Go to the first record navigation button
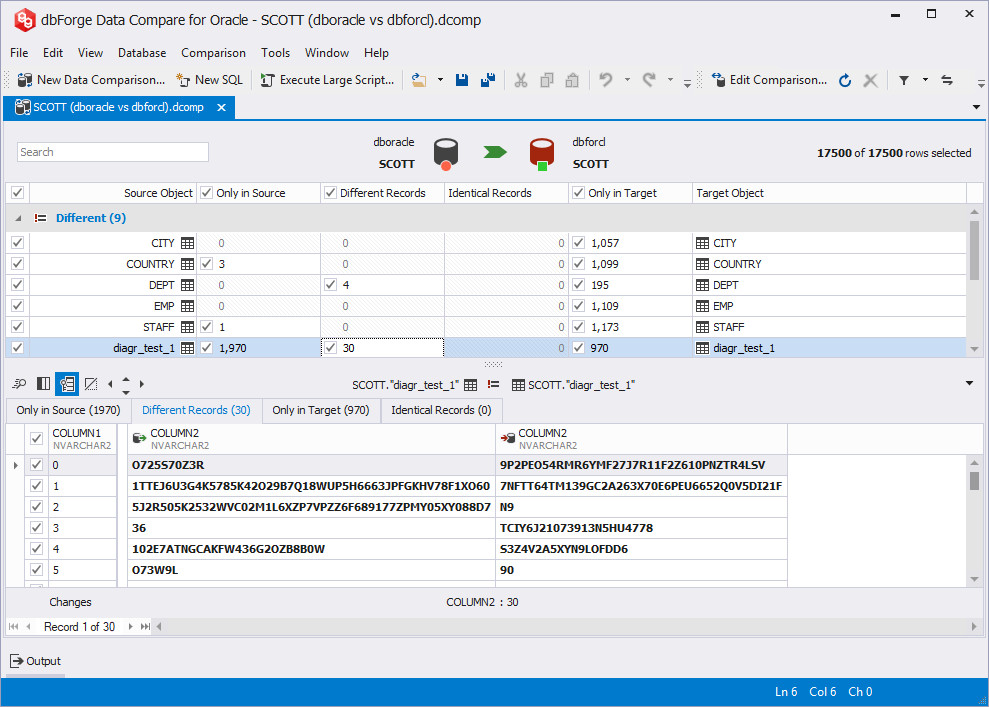The height and width of the screenshot is (707, 989). (x=13, y=626)
